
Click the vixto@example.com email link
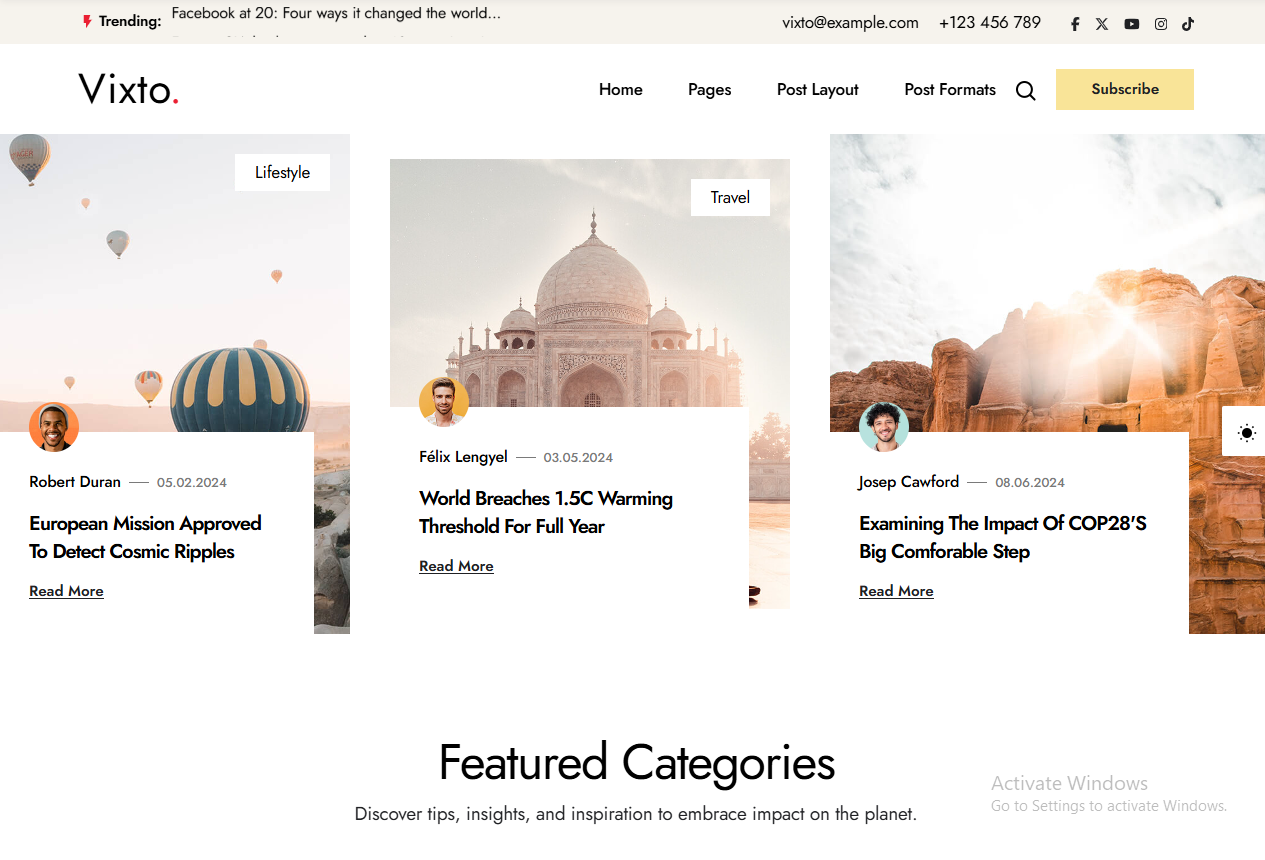(x=850, y=22)
